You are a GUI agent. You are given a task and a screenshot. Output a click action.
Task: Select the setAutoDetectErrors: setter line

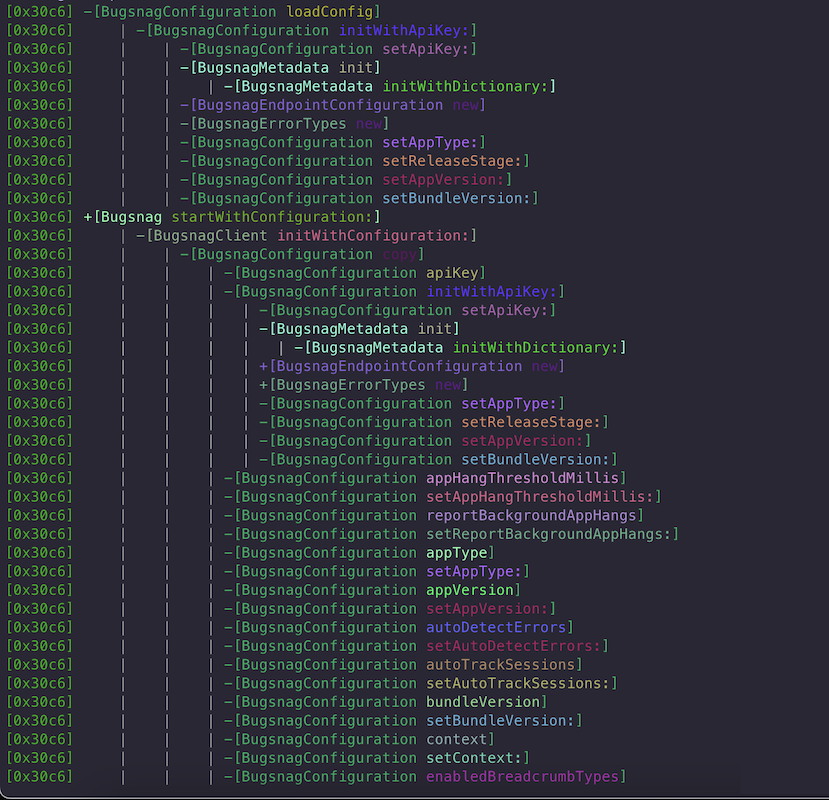416,646
